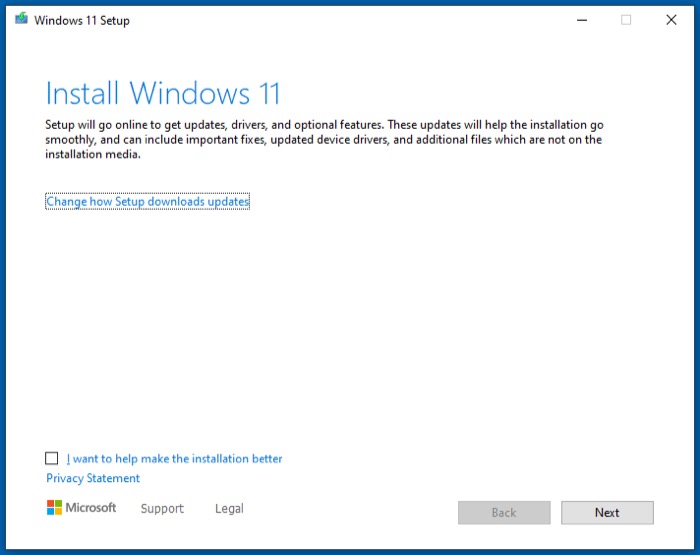
Task: Open 'Change how Setup downloads updates'
Action: point(147,202)
